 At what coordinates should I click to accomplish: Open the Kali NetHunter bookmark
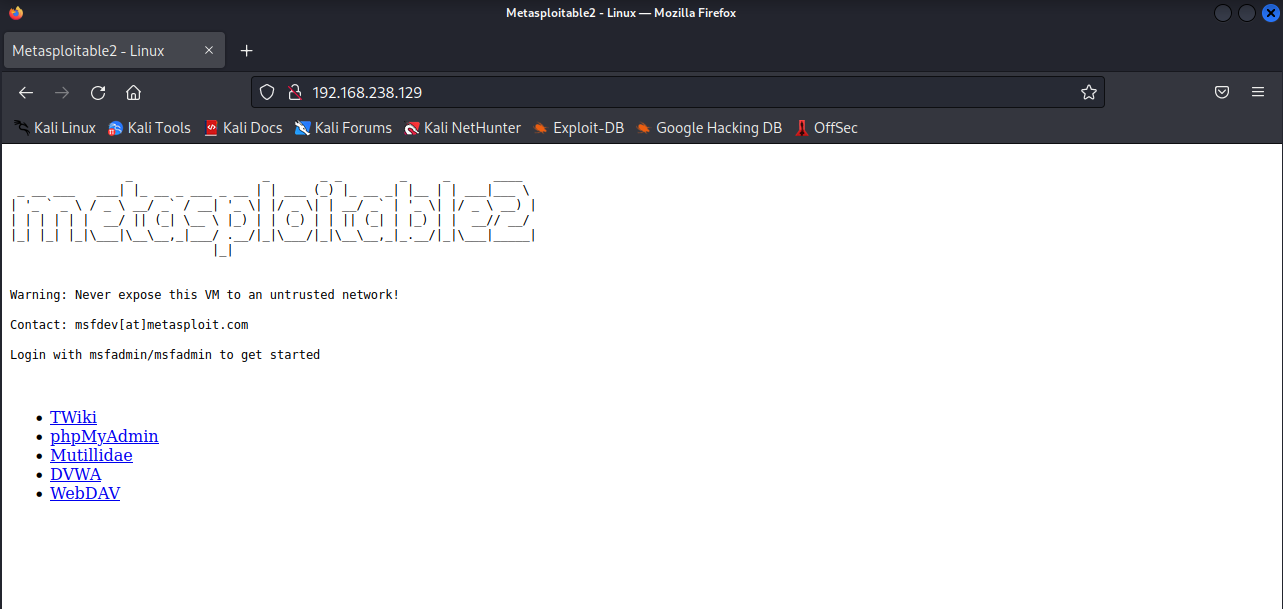pos(463,128)
